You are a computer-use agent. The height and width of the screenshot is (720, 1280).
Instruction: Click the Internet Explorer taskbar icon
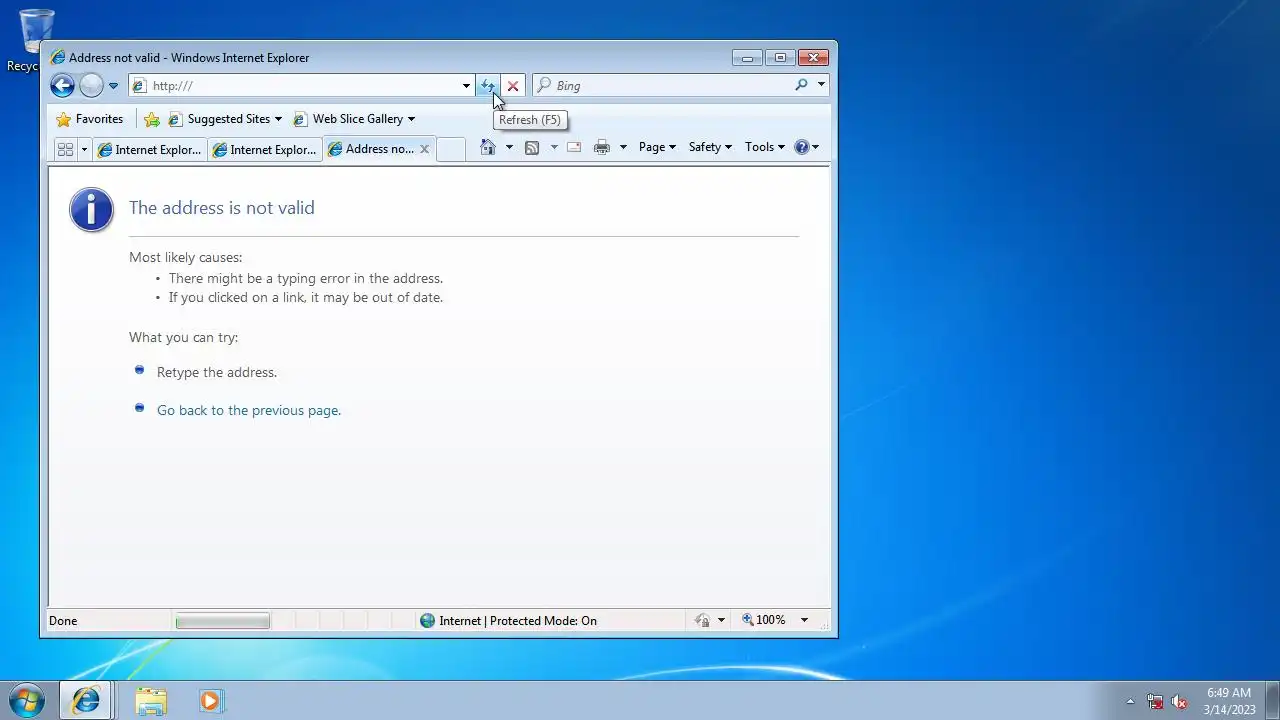pyautogui.click(x=86, y=701)
